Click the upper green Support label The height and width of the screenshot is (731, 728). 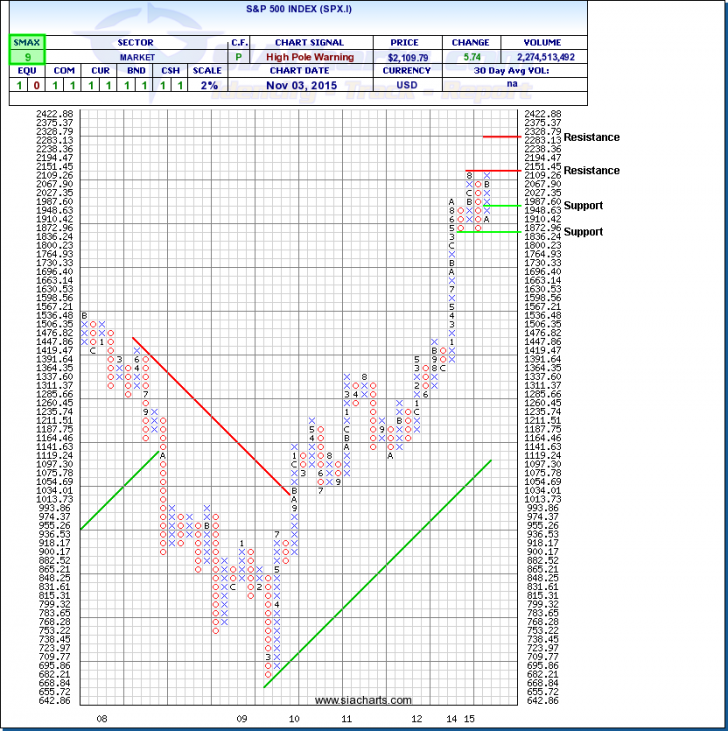[583, 205]
